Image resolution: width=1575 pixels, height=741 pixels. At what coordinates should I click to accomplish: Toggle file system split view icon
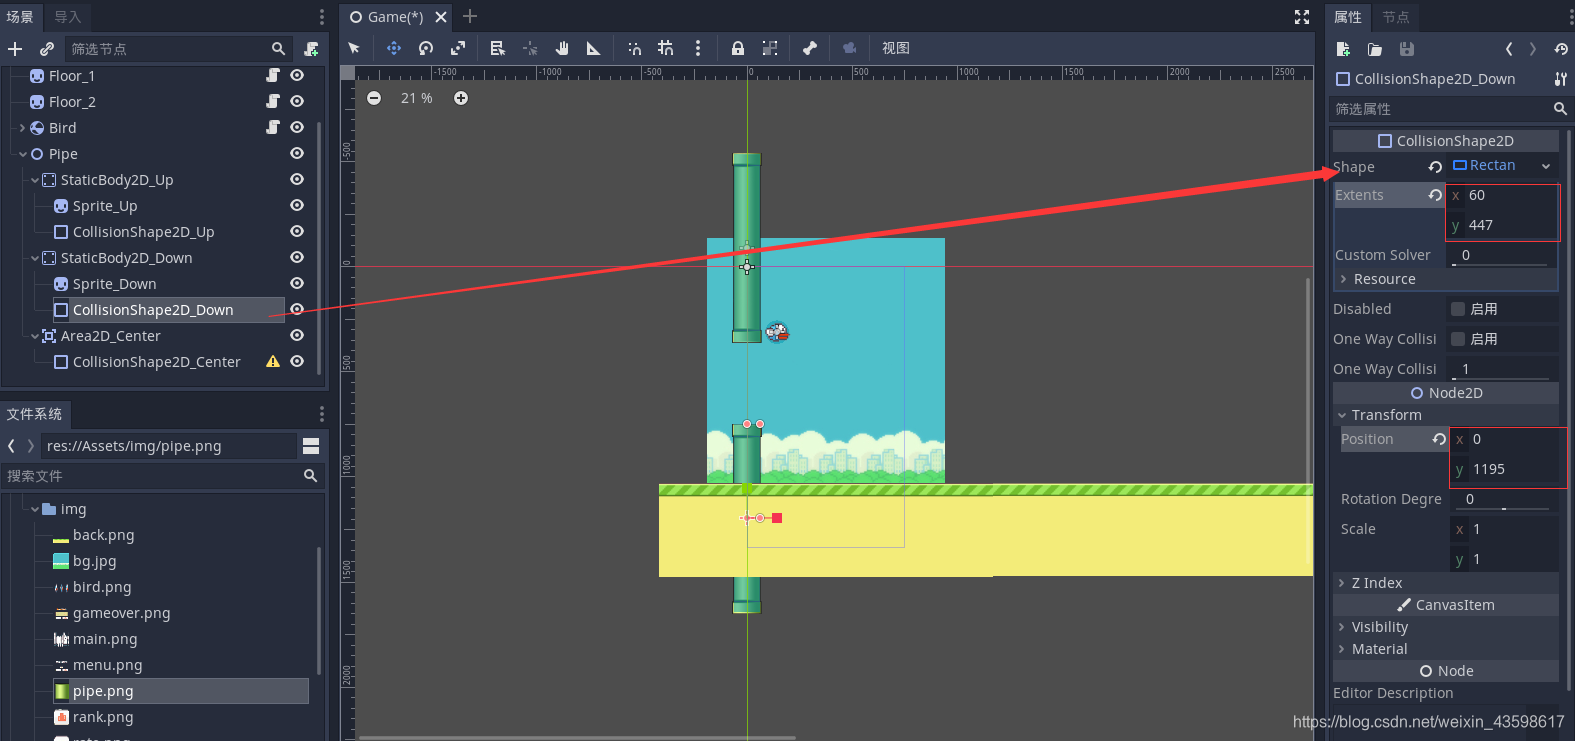[x=311, y=446]
